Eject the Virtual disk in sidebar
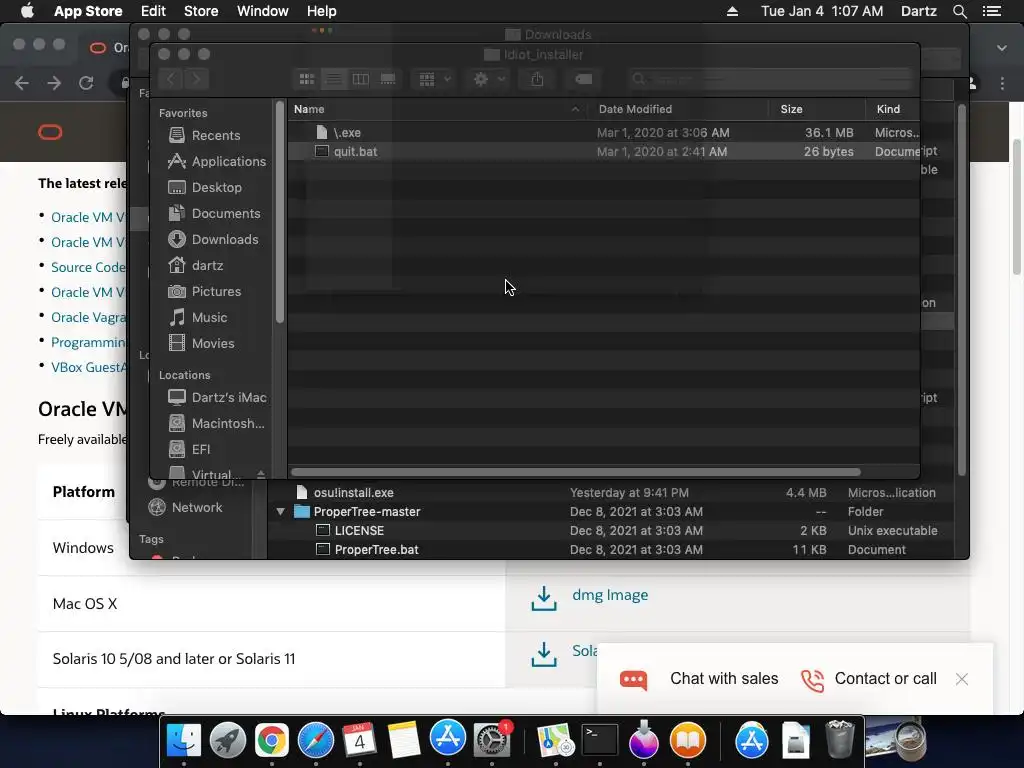The height and width of the screenshot is (768, 1024). click(261, 474)
